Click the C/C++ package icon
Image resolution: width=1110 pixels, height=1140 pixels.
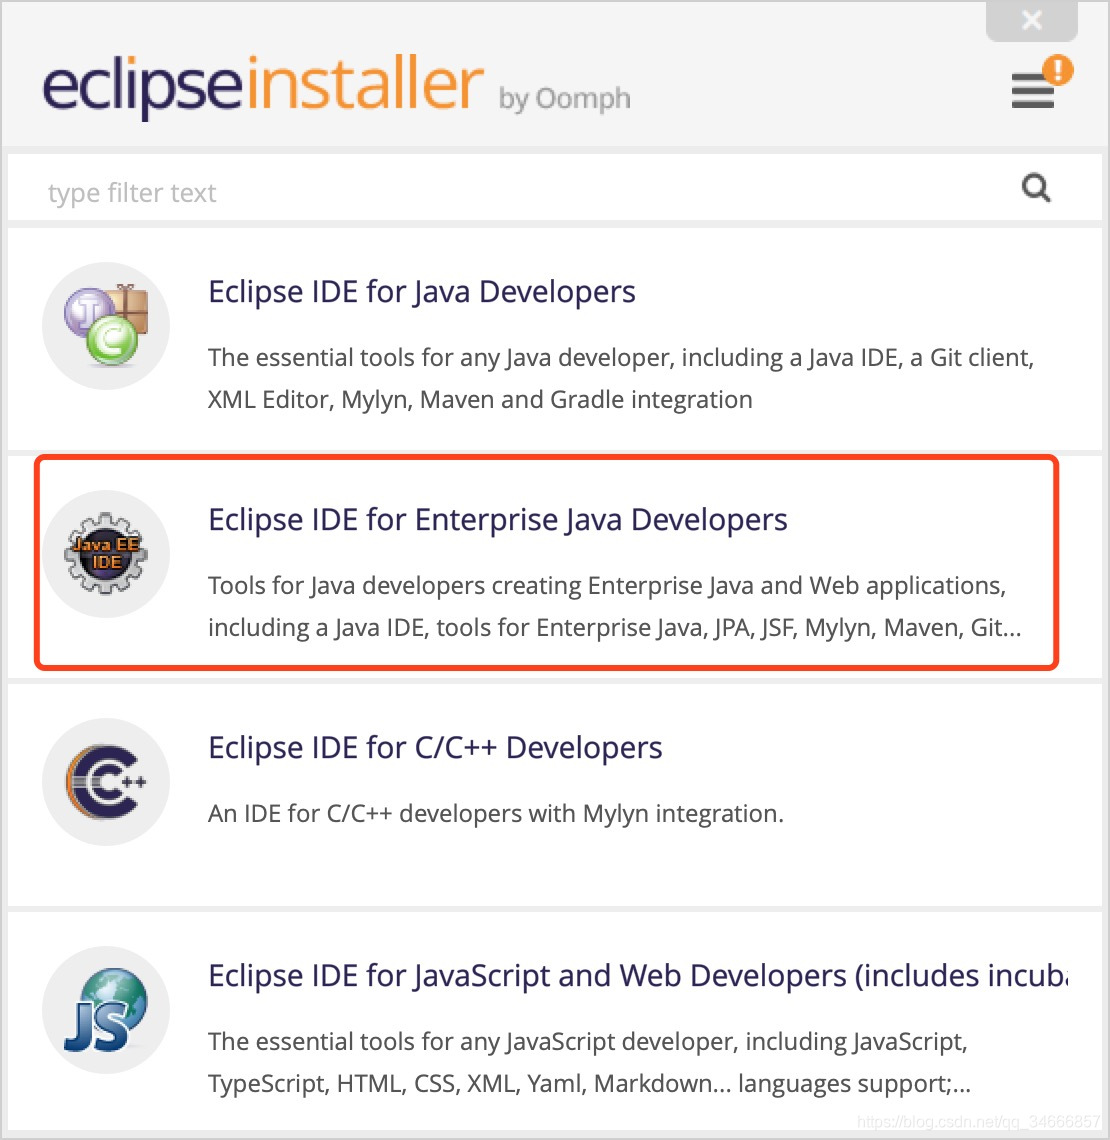point(106,782)
